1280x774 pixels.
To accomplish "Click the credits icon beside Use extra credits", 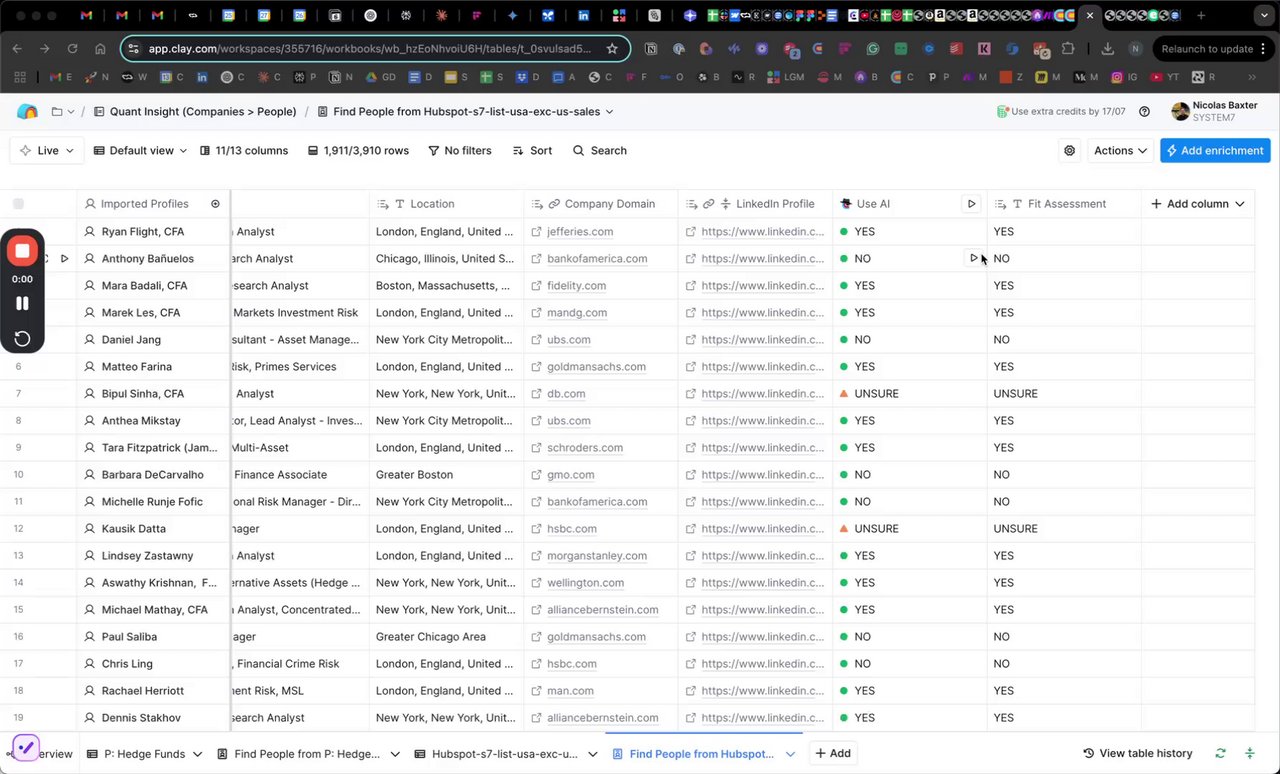I will point(1002,112).
